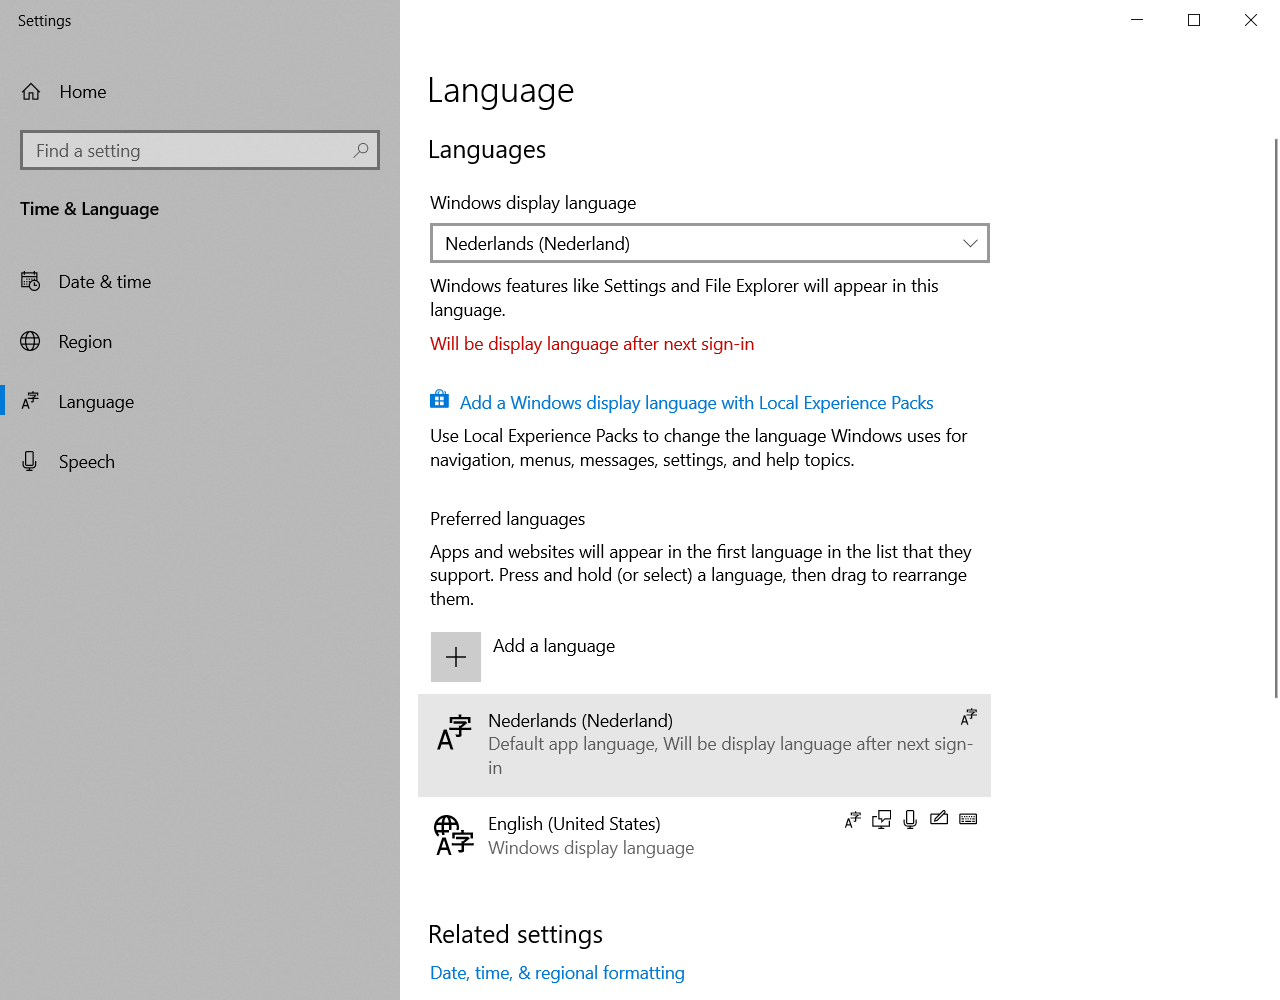1280x1000 pixels.
Task: Click the language pack badge on Nederlands row
Action: click(967, 716)
